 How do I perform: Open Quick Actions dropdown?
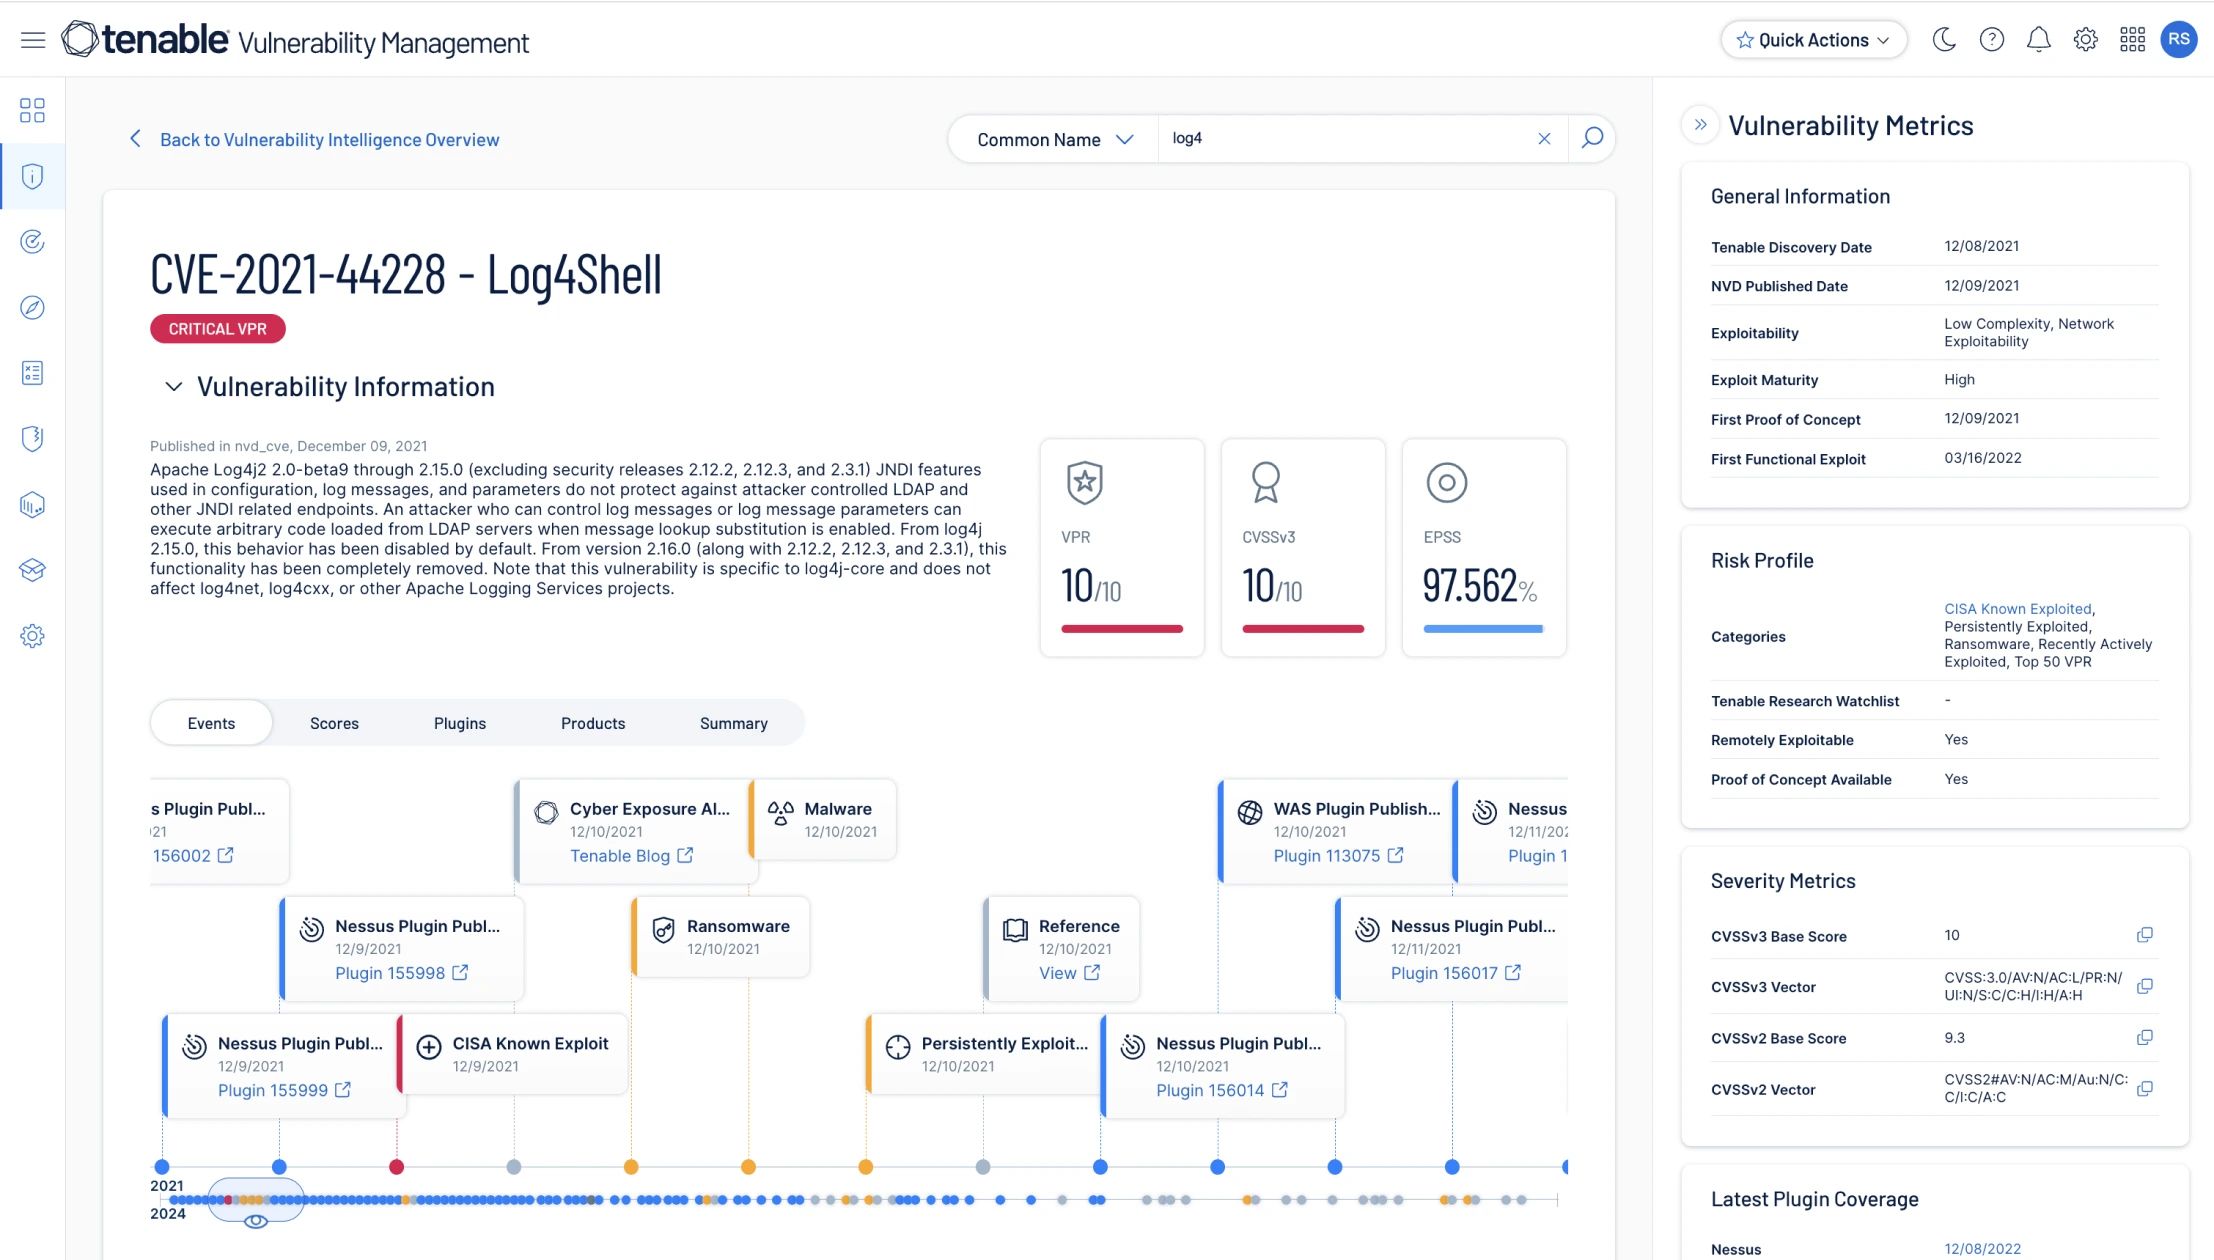[x=1813, y=40]
